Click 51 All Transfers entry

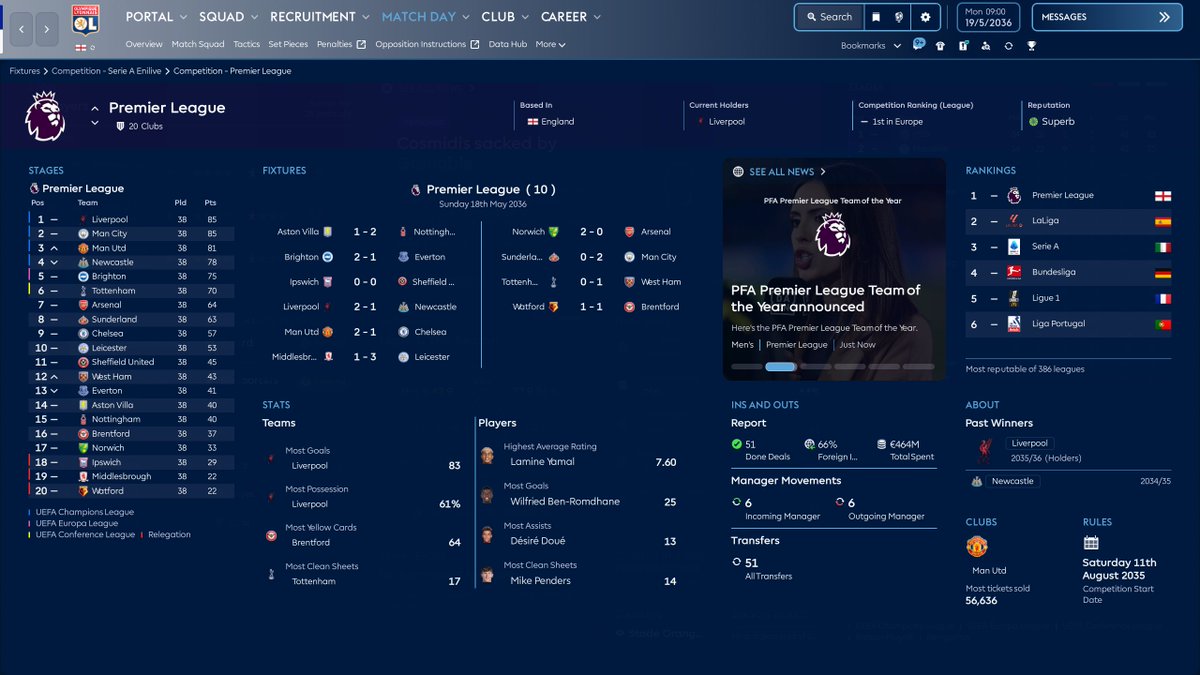(762, 568)
